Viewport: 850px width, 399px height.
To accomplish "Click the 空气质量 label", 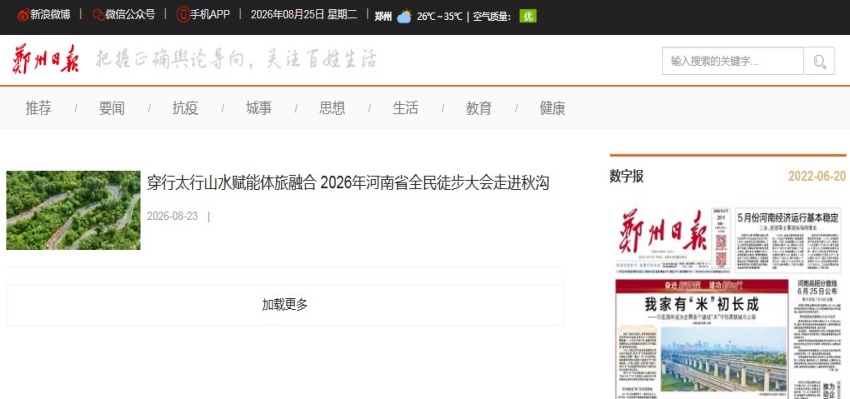I will 492,17.
